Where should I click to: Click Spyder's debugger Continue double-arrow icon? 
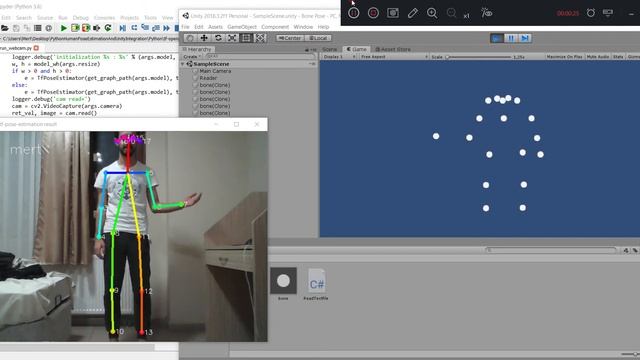[x=166, y=28]
